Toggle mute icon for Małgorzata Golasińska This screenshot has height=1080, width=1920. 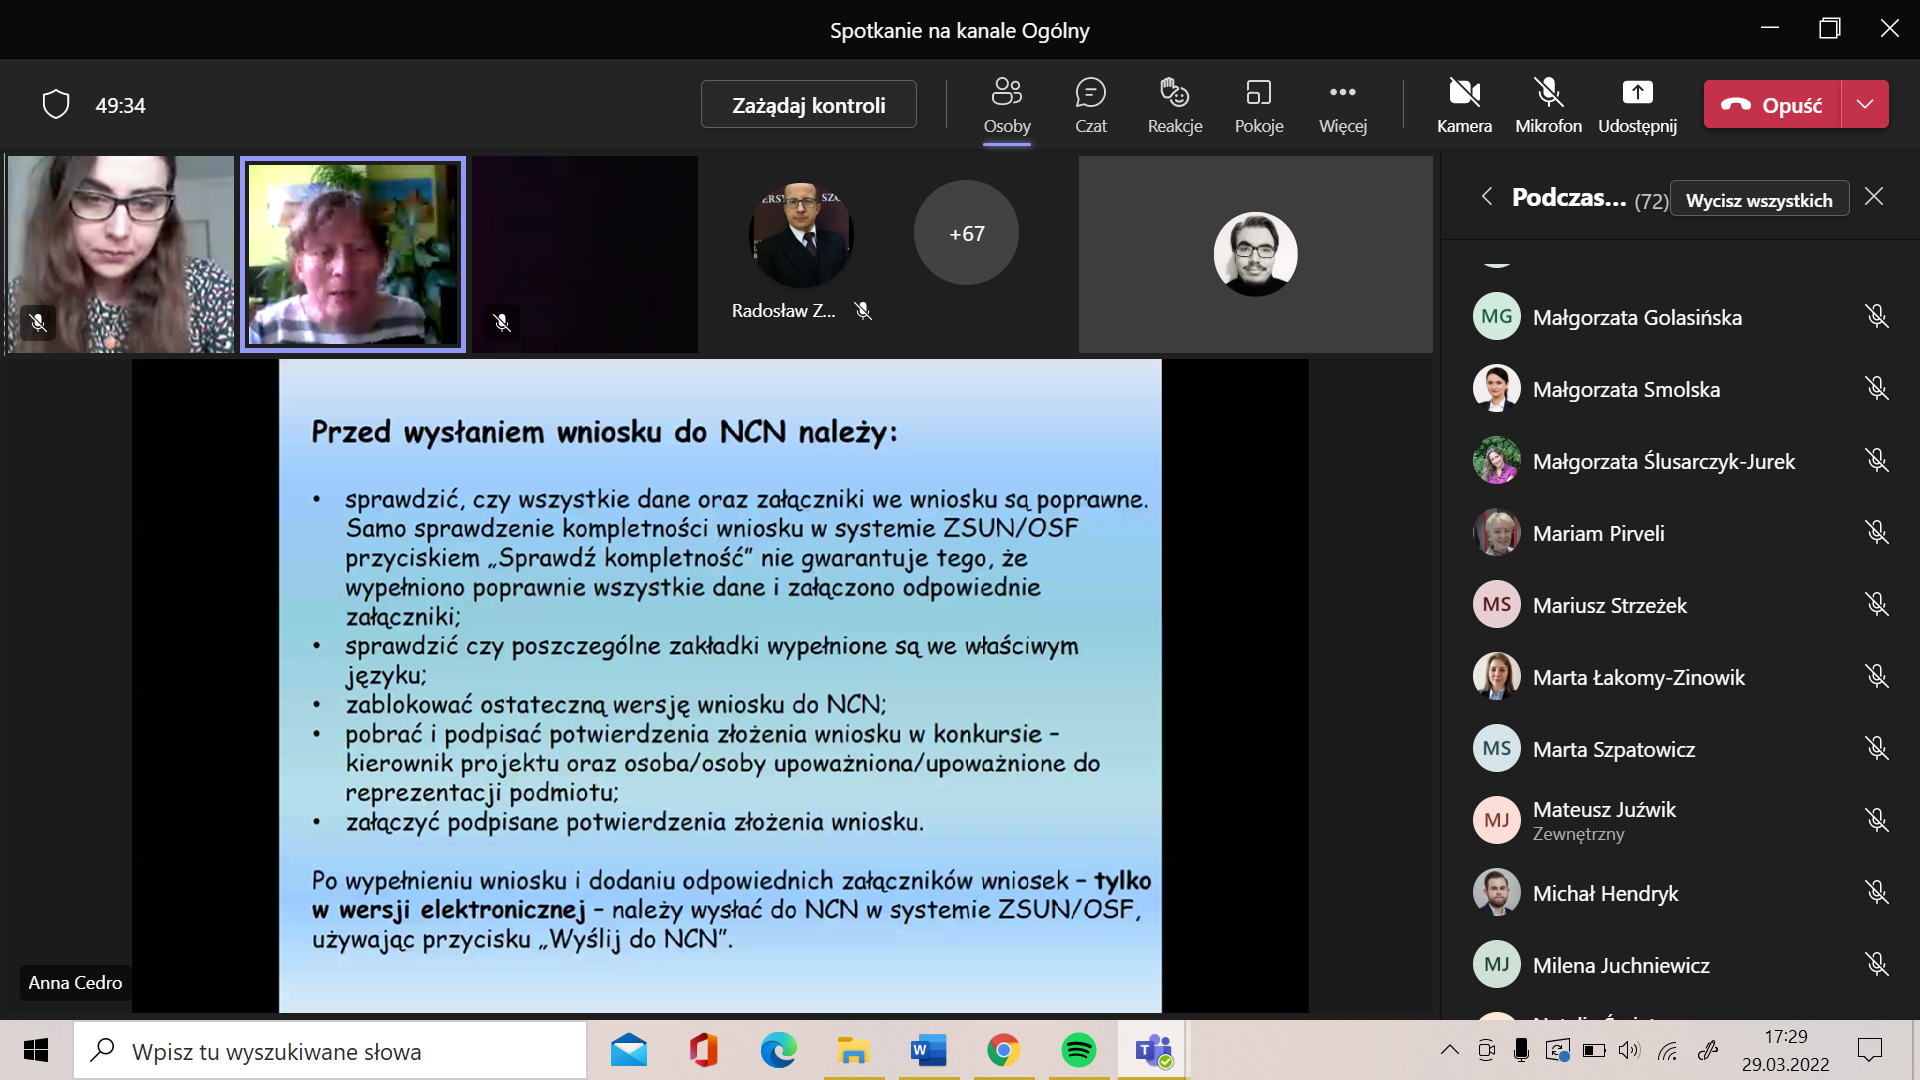1876,317
